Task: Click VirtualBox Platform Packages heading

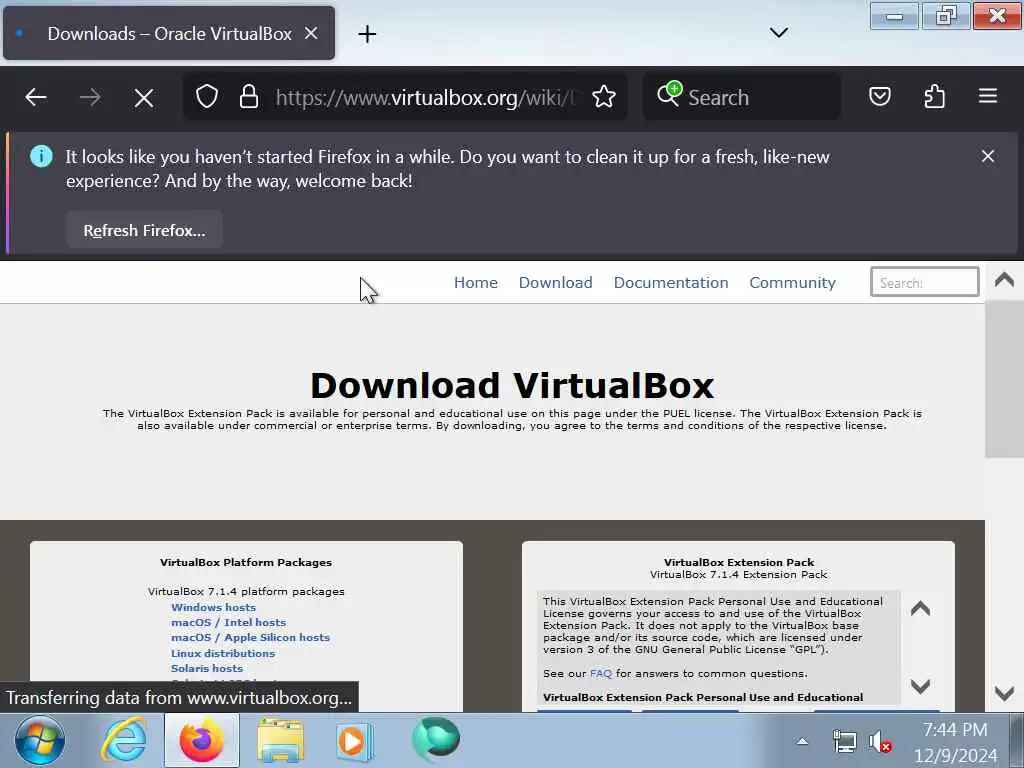Action: [246, 562]
